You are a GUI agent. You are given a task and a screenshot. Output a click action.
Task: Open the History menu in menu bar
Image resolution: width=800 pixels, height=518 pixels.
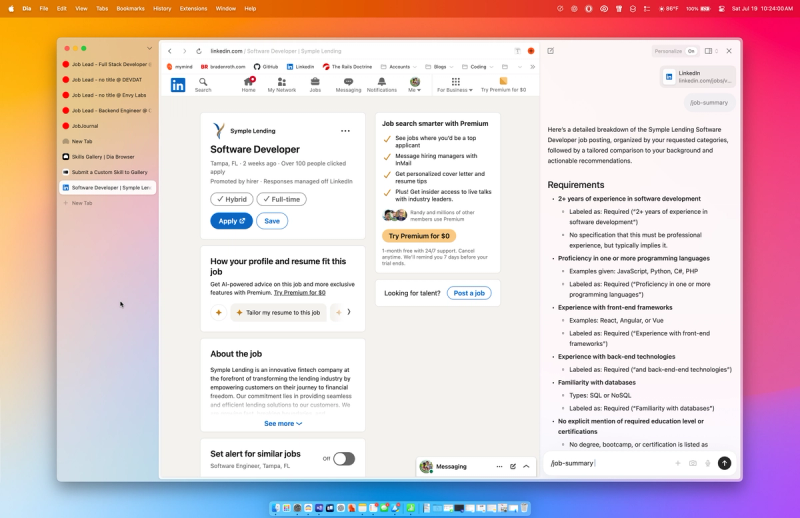click(x=162, y=9)
